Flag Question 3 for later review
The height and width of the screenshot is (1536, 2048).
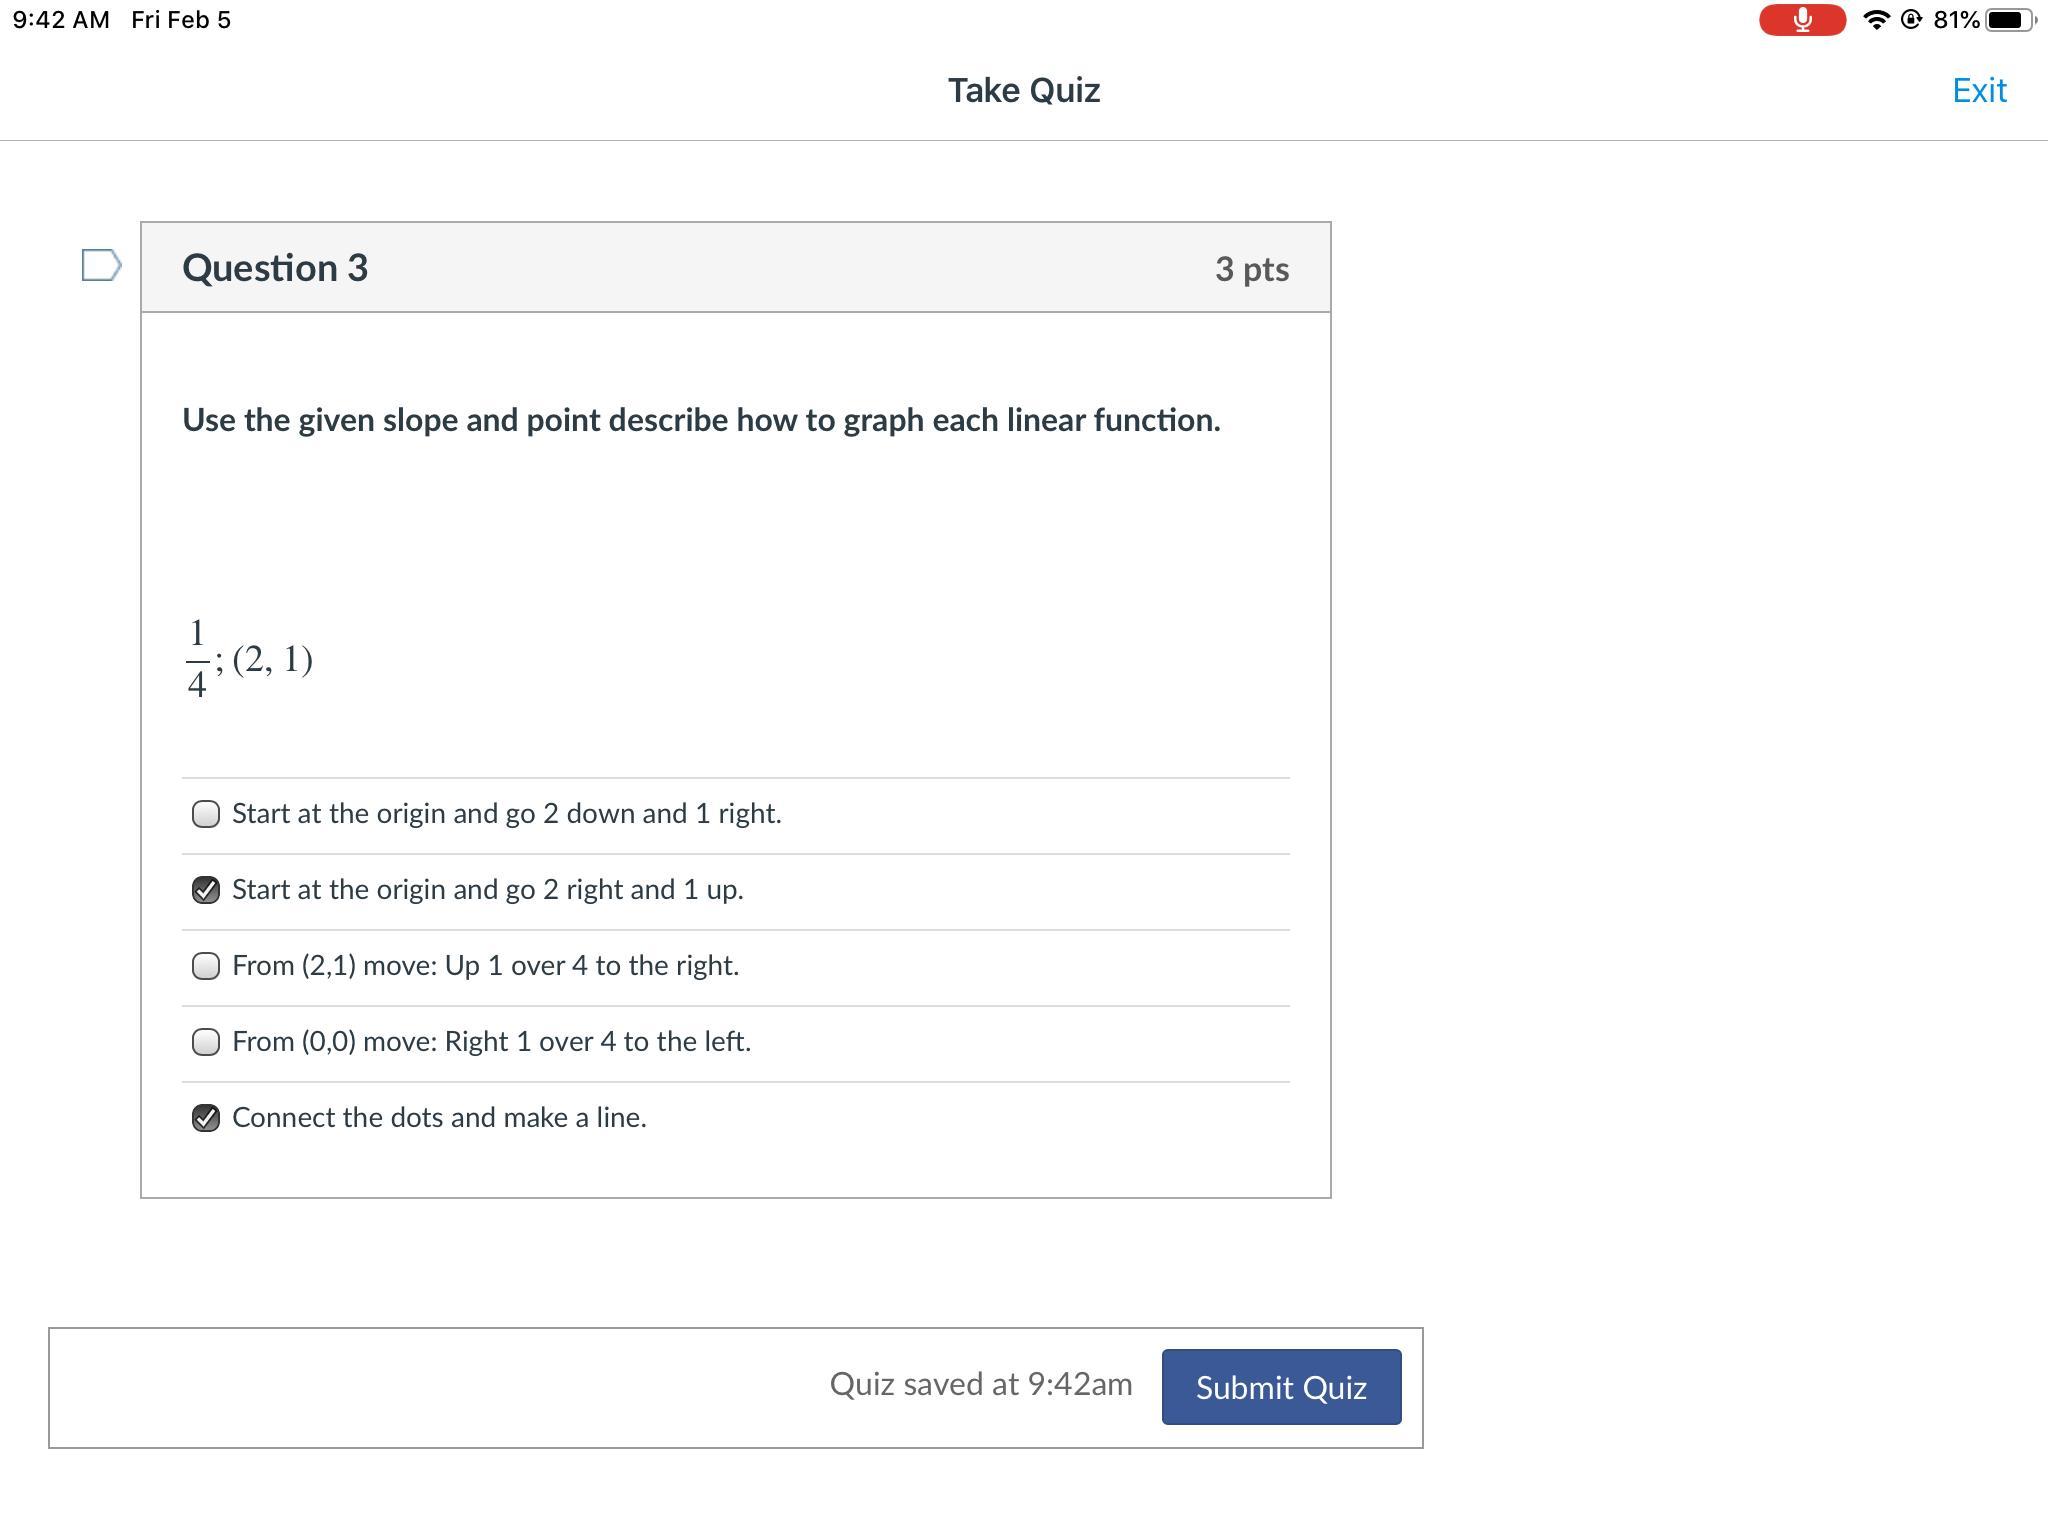pos(101,265)
